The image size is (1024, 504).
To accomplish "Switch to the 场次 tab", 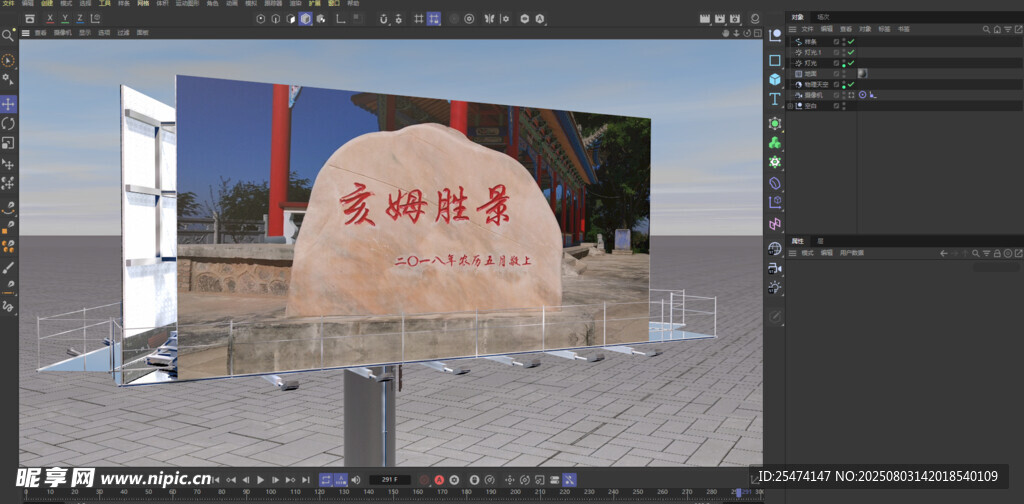I will (x=823, y=17).
